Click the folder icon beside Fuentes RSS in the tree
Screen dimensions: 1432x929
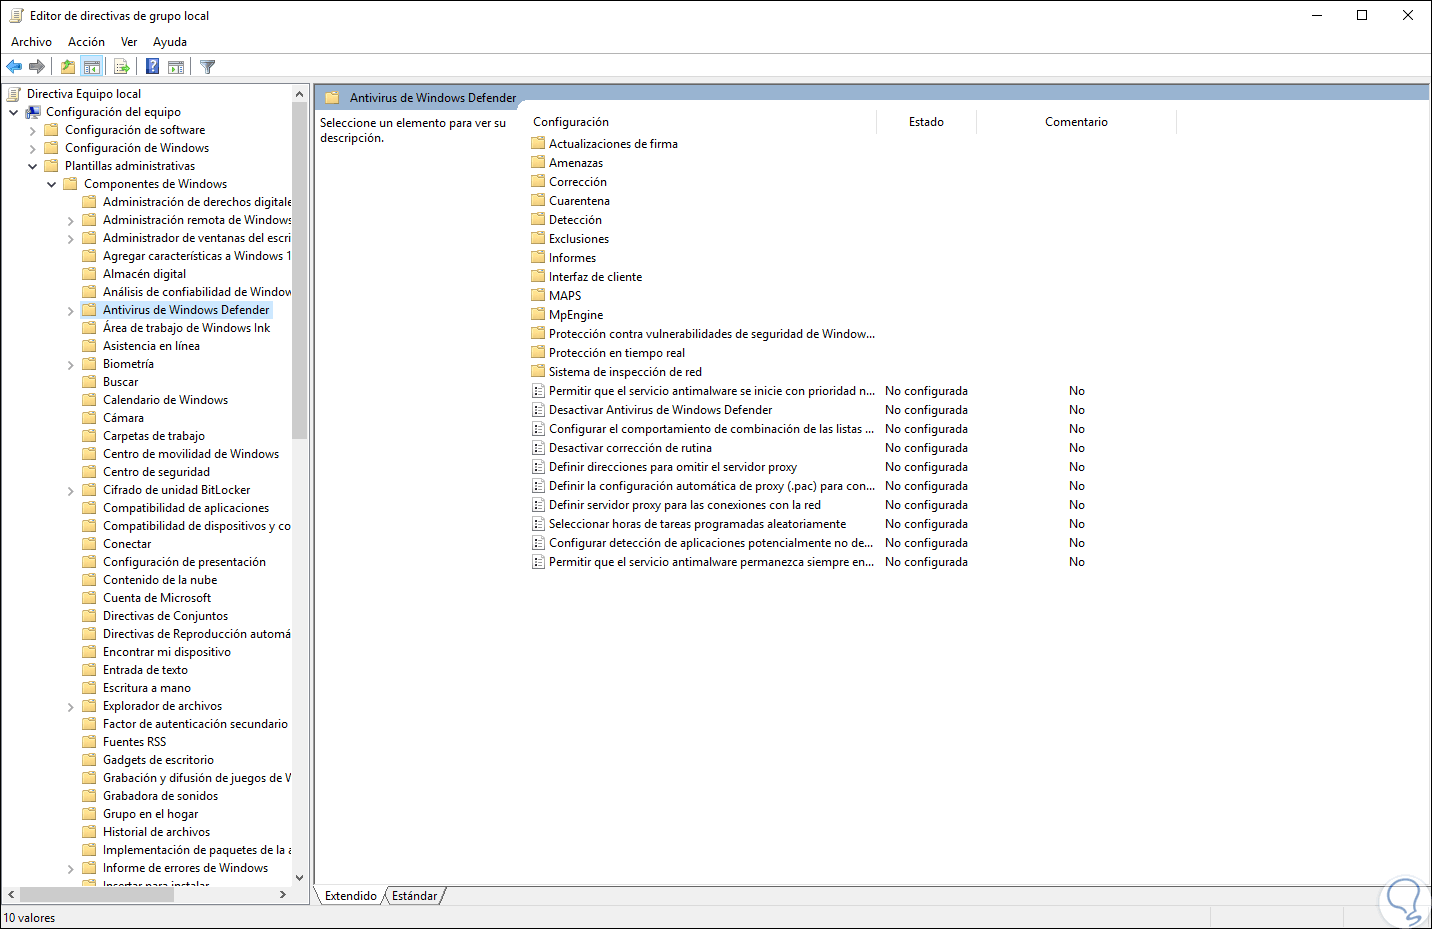89,742
